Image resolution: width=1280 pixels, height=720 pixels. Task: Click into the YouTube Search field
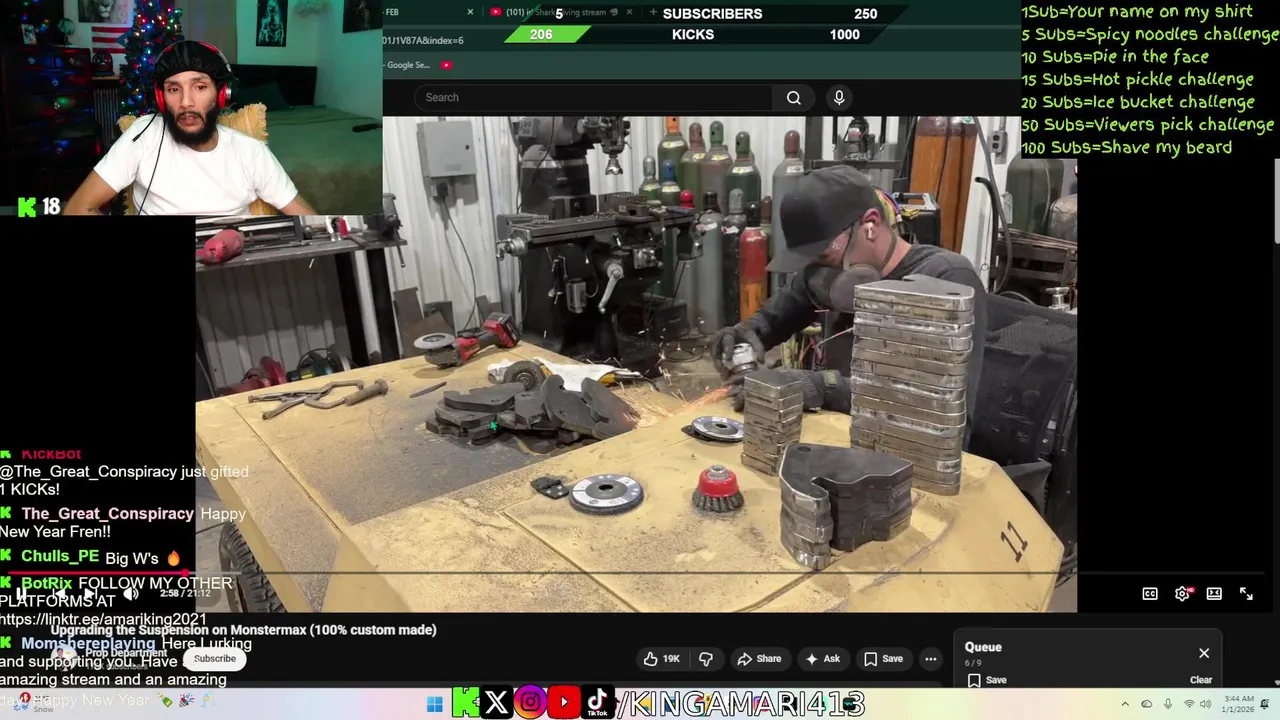click(x=593, y=97)
